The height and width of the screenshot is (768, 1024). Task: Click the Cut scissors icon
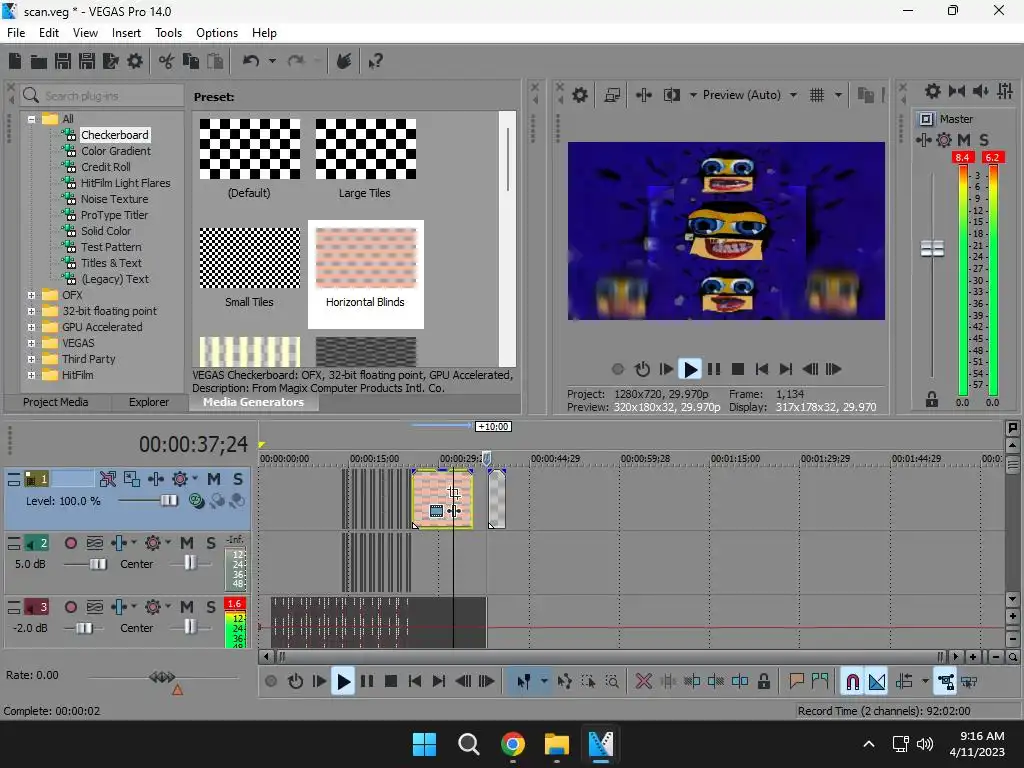pyautogui.click(x=167, y=61)
